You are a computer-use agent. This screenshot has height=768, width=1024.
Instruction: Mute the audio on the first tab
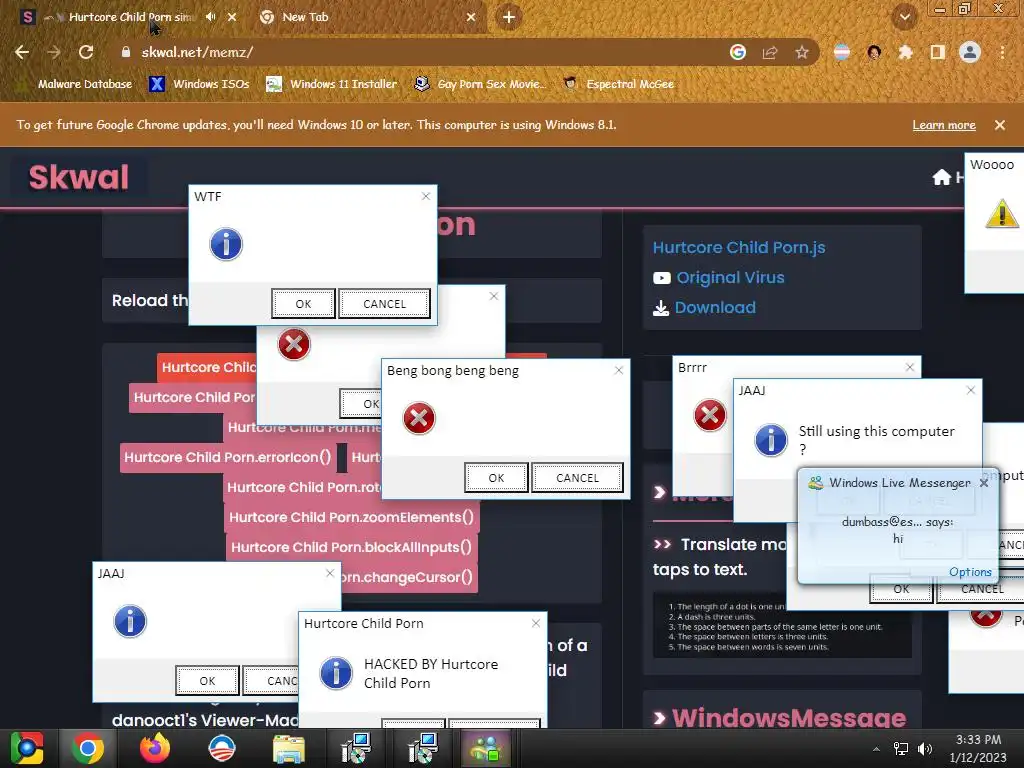point(210,17)
